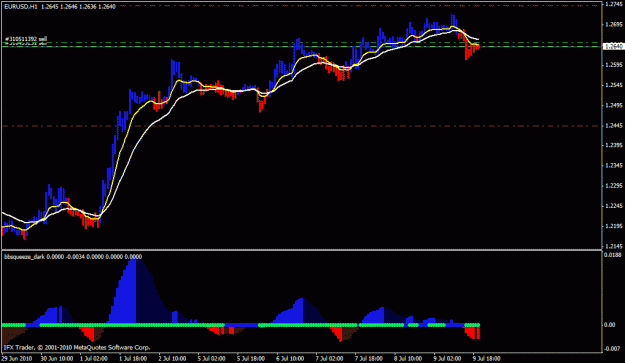The image size is (625, 363).
Task: Click the 1.2145 price axis value
Action: point(613,246)
